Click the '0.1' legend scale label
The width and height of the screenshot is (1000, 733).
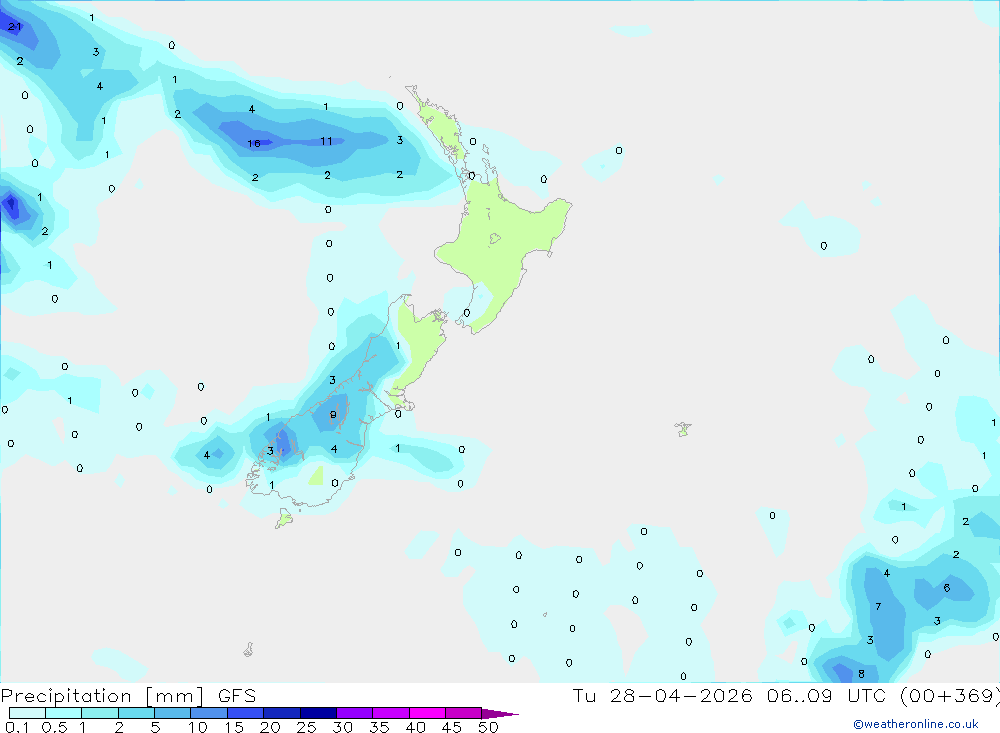tap(17, 727)
